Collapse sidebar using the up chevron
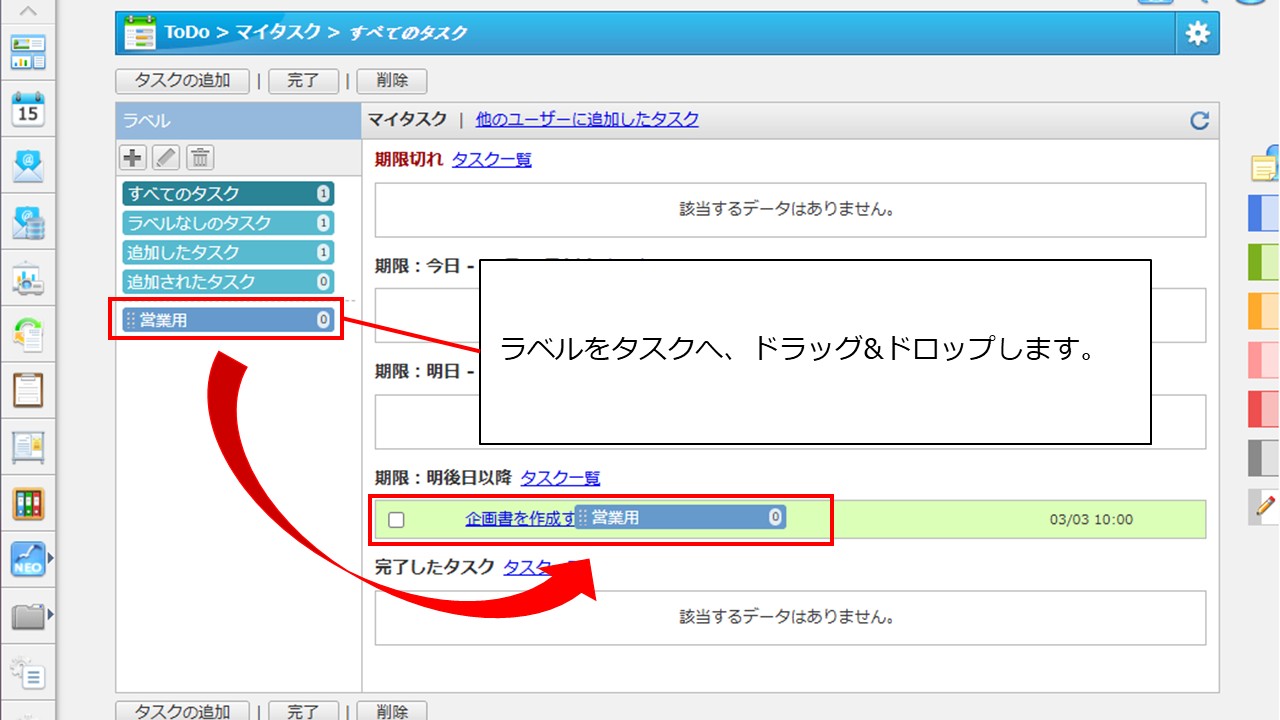This screenshot has width=1280, height=720. (x=28, y=11)
